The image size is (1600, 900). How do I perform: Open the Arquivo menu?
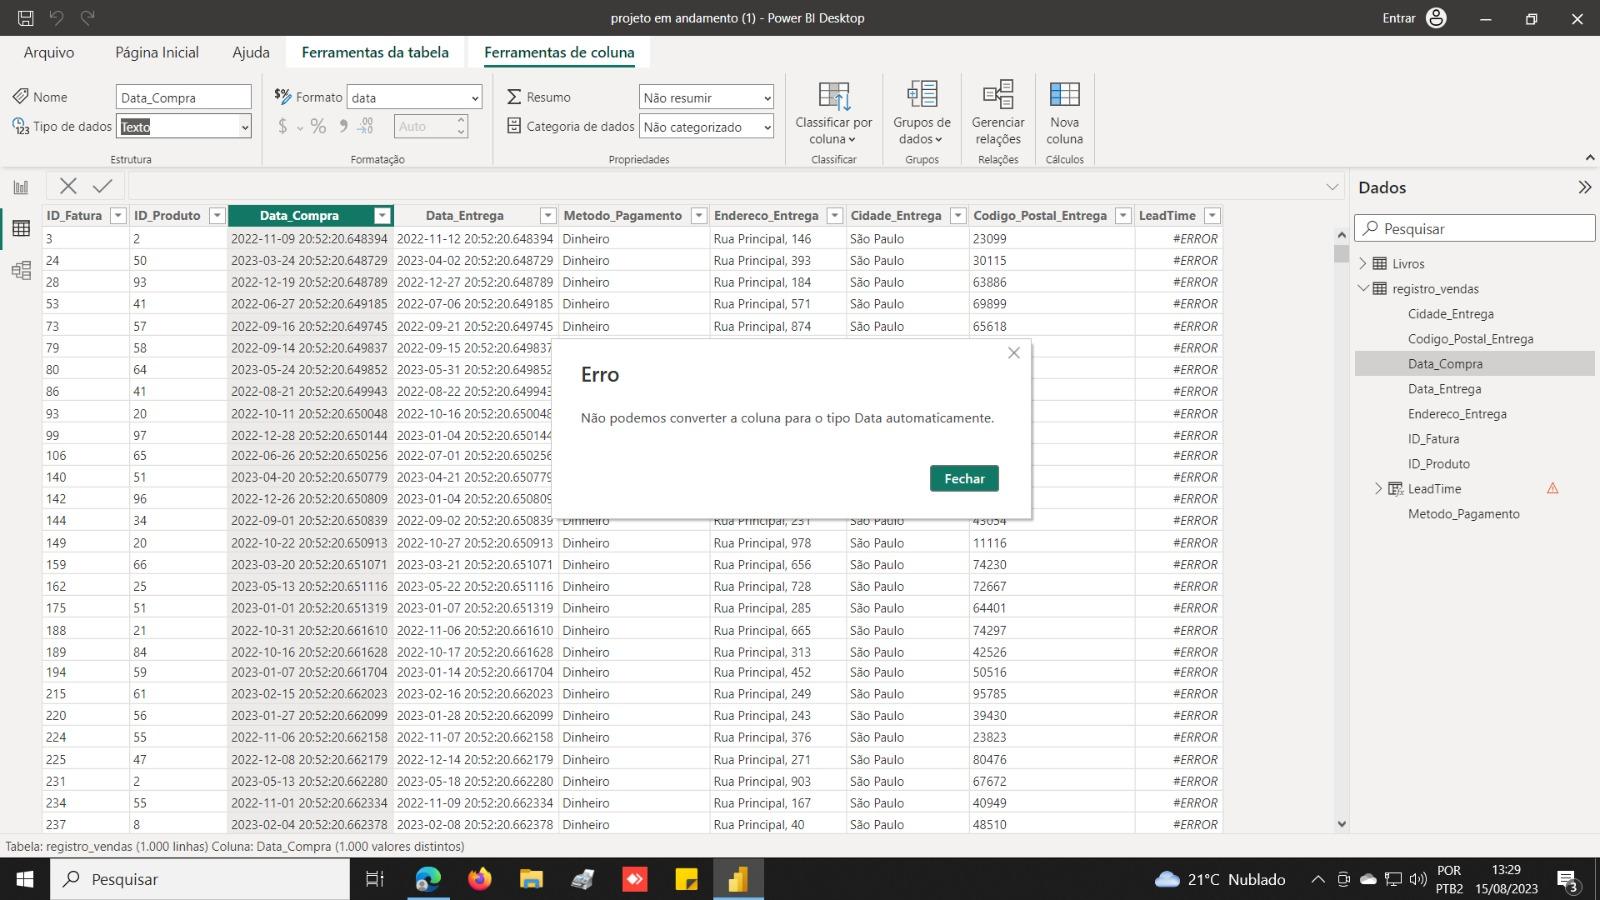click(49, 52)
